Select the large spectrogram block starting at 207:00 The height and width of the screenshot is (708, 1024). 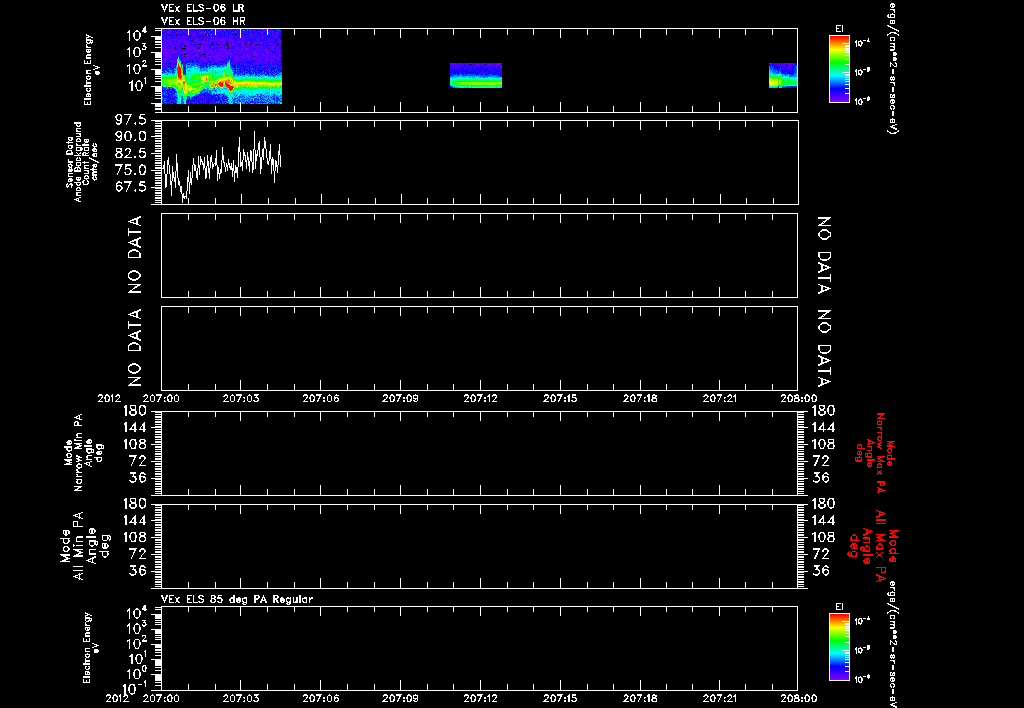(x=221, y=67)
